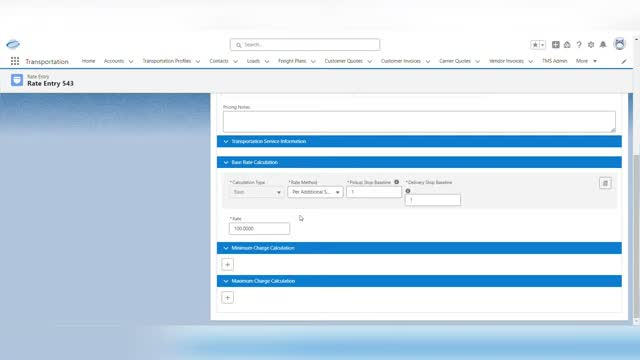This screenshot has width=640, height=360.
Task: Open the Setup gear icon
Action: (x=591, y=44)
